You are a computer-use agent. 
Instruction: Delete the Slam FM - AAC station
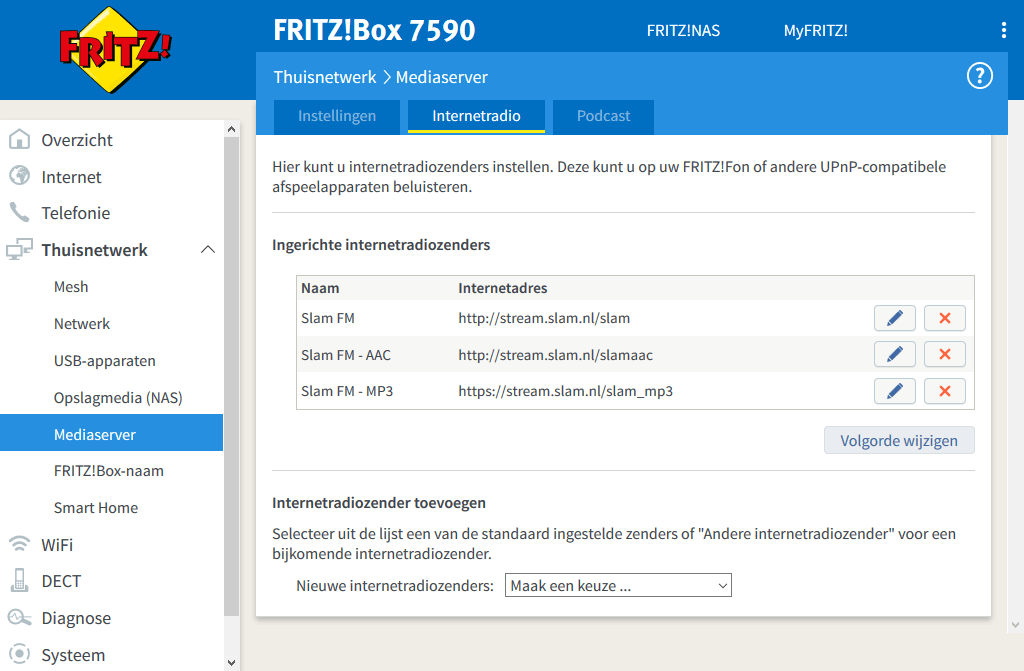click(945, 354)
